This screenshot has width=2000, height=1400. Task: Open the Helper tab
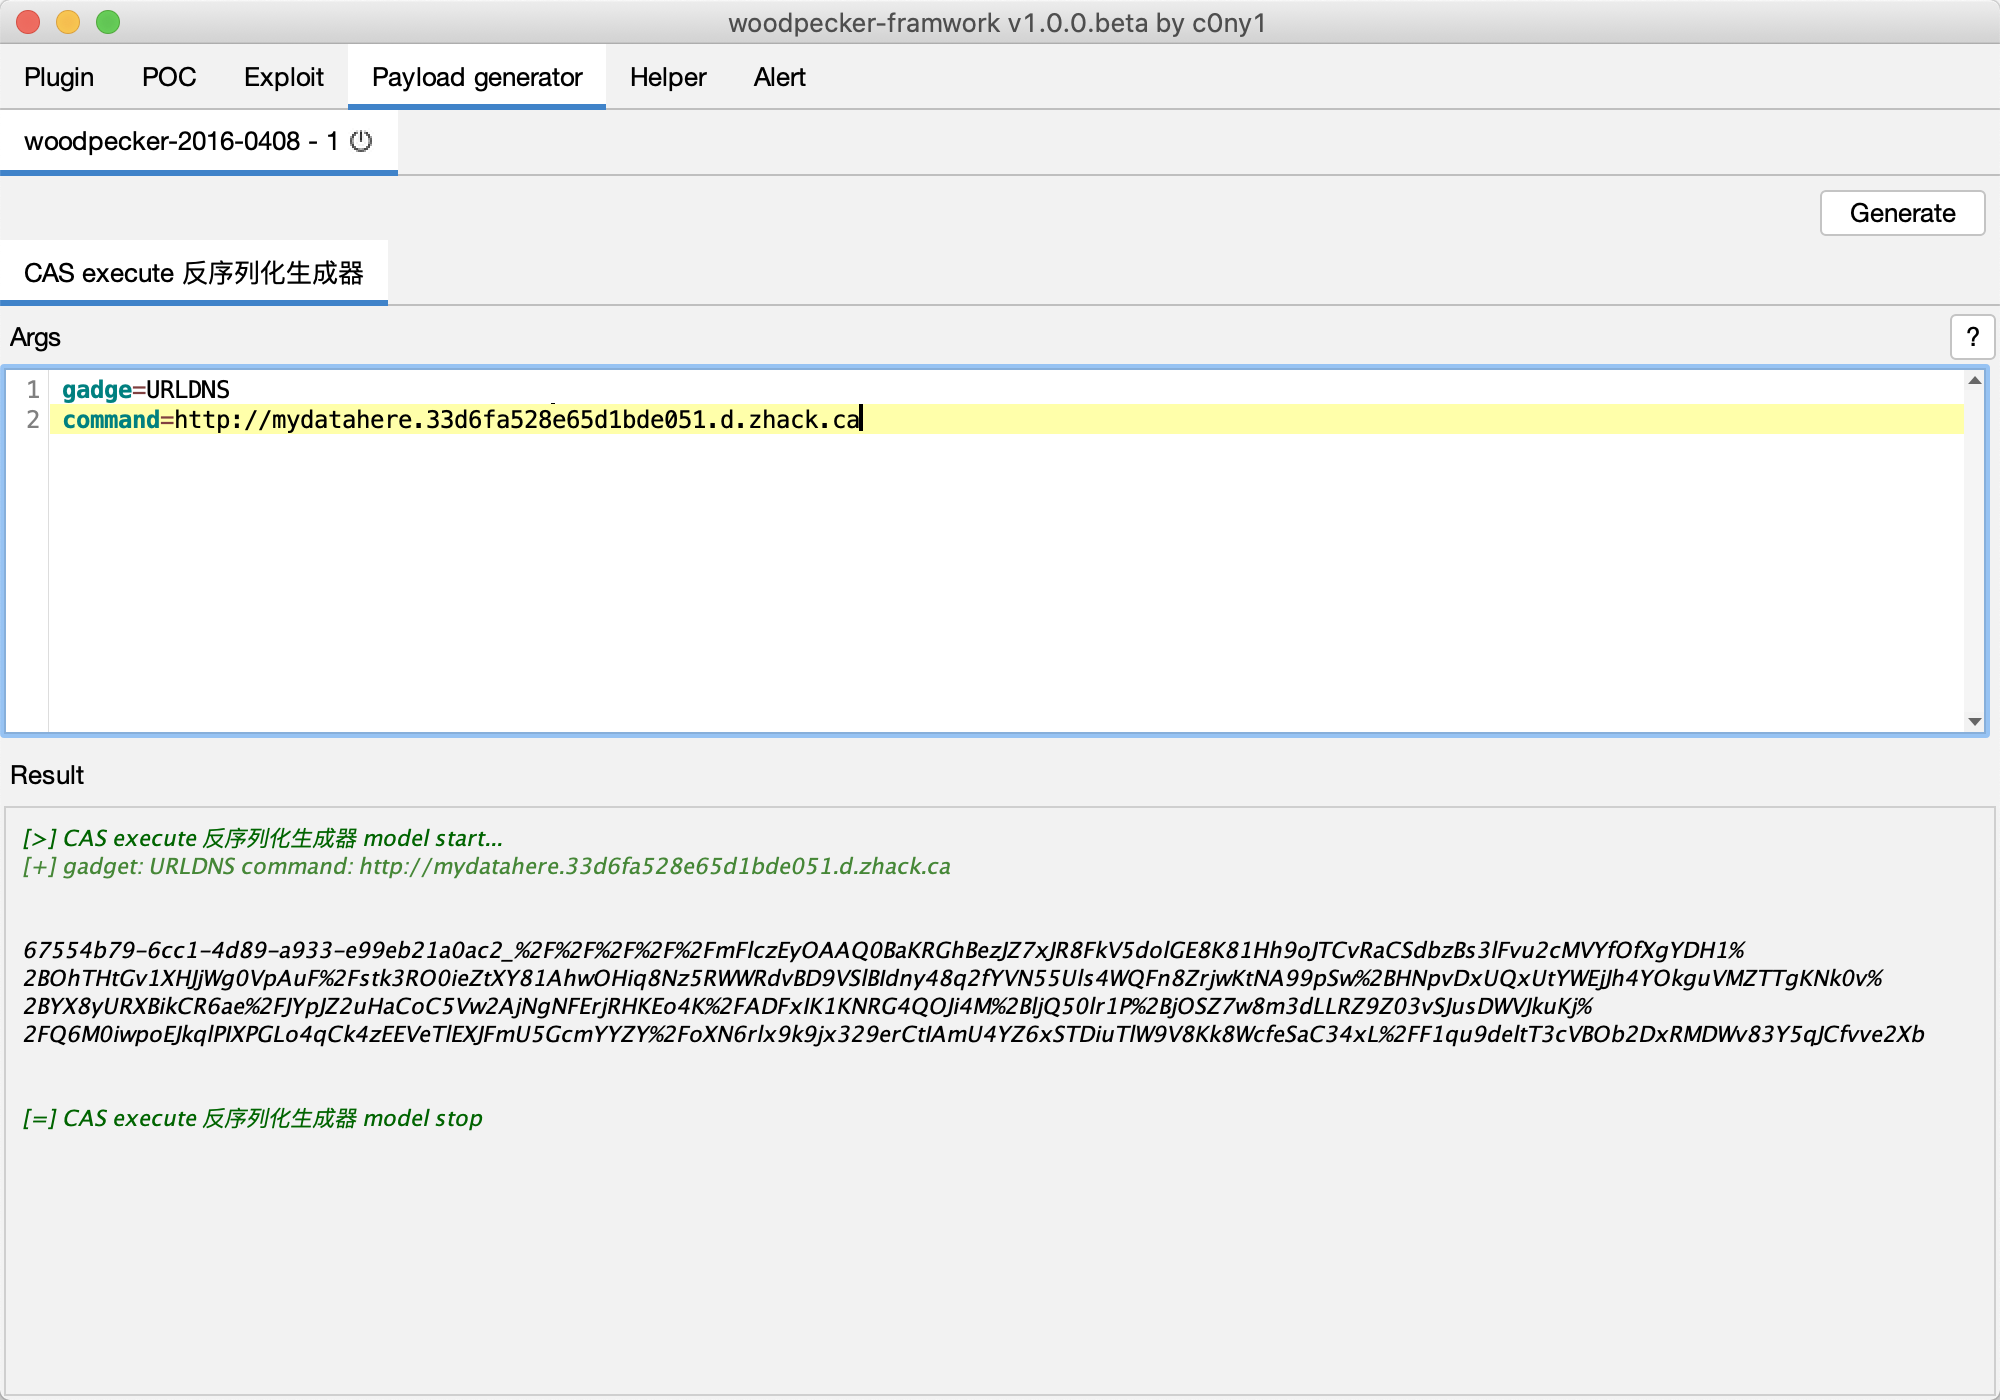pyautogui.click(x=668, y=77)
